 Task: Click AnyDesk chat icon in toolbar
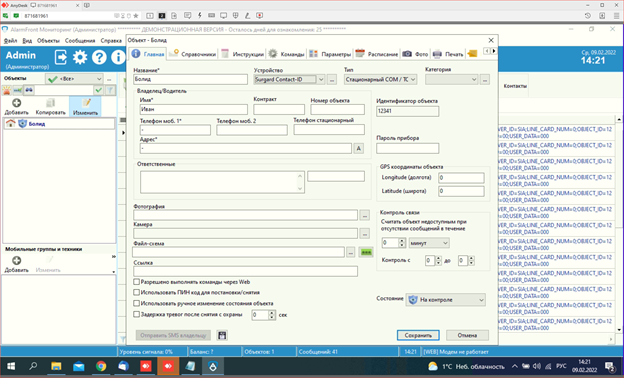(x=187, y=16)
